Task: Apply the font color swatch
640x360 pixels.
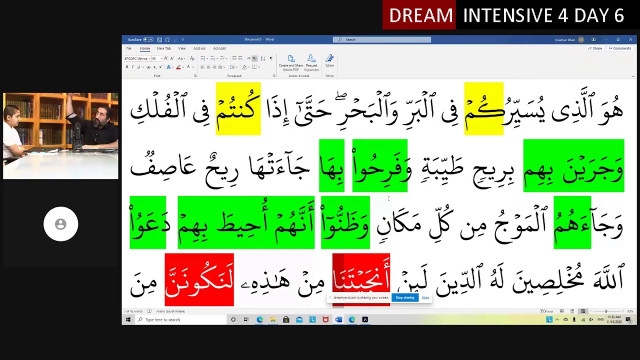Action: (x=189, y=67)
